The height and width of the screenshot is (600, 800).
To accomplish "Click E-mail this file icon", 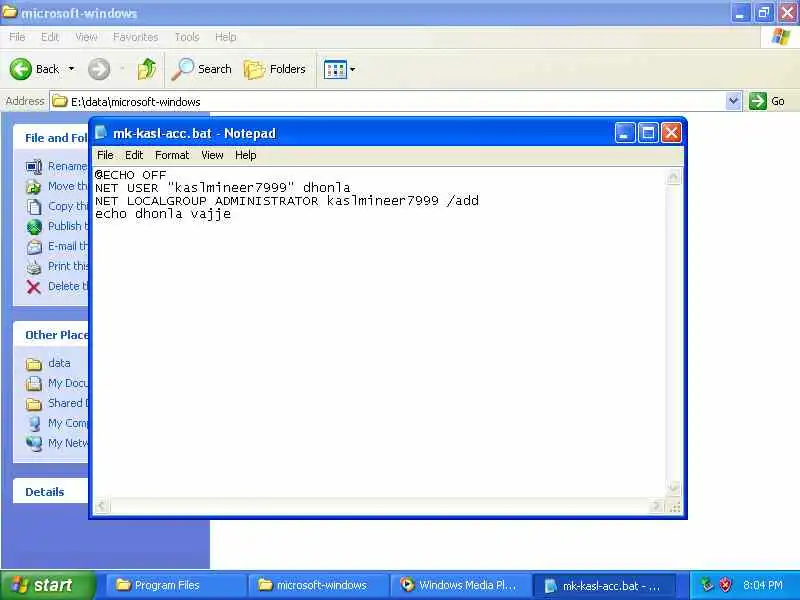I will (x=34, y=247).
